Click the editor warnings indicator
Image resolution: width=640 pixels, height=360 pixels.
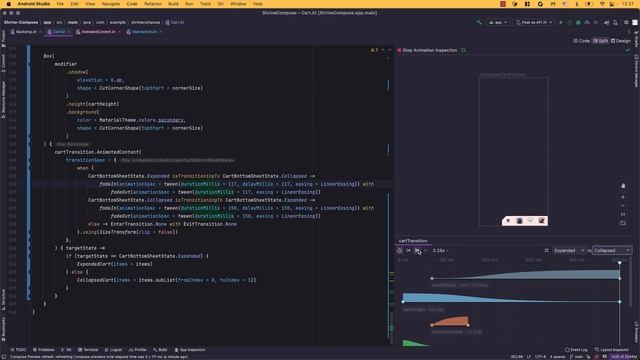tap(374, 50)
